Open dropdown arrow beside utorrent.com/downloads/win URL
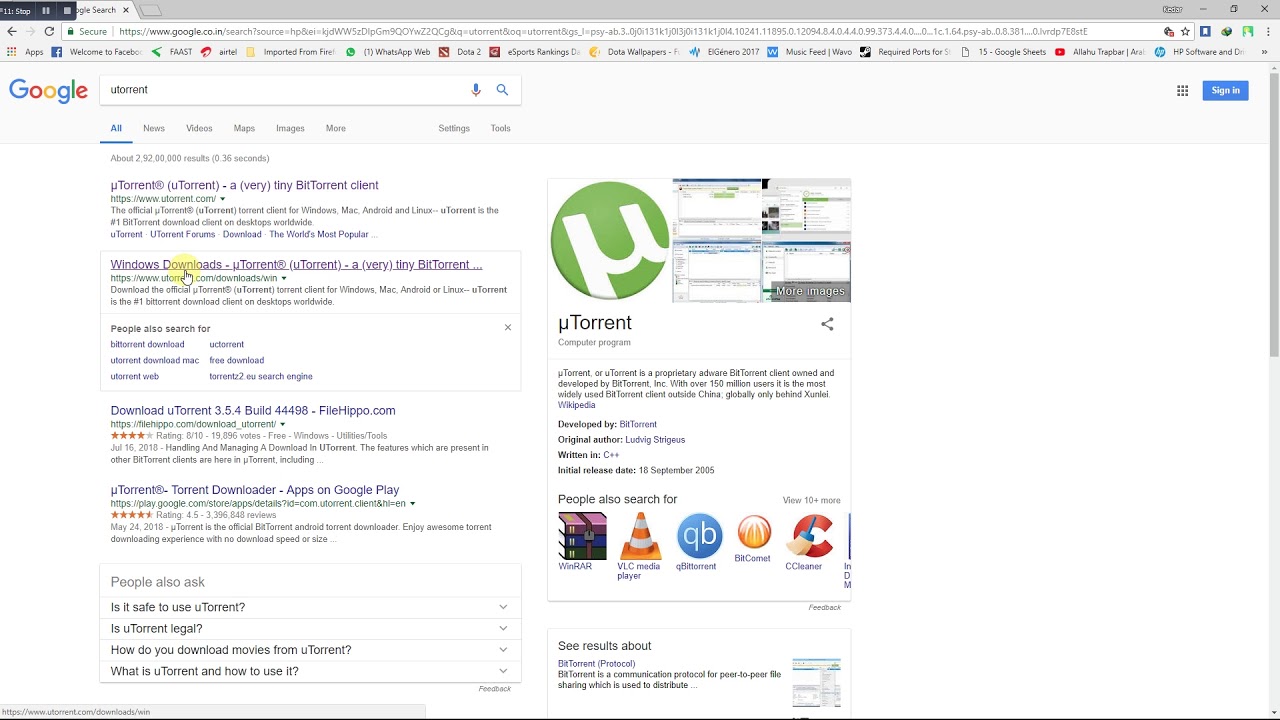Screen dimensions: 1280x720 click(284, 278)
